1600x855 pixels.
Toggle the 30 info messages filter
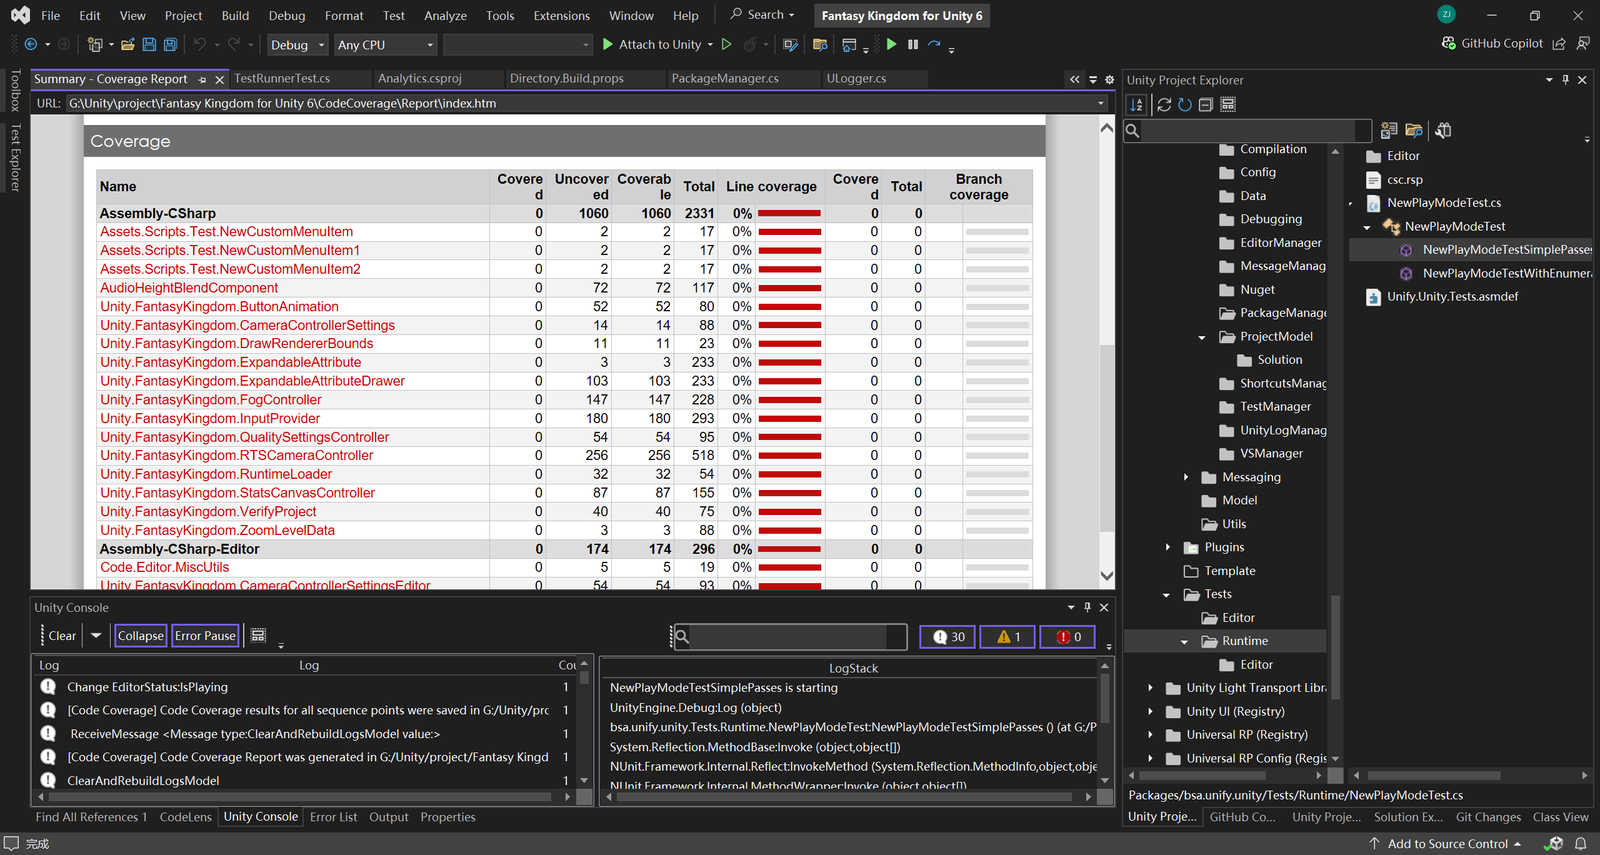[948, 637]
